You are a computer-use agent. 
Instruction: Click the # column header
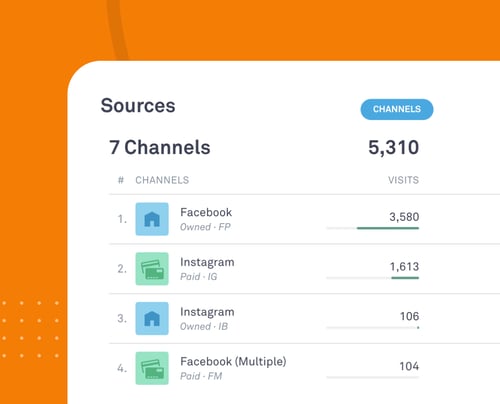click(121, 180)
